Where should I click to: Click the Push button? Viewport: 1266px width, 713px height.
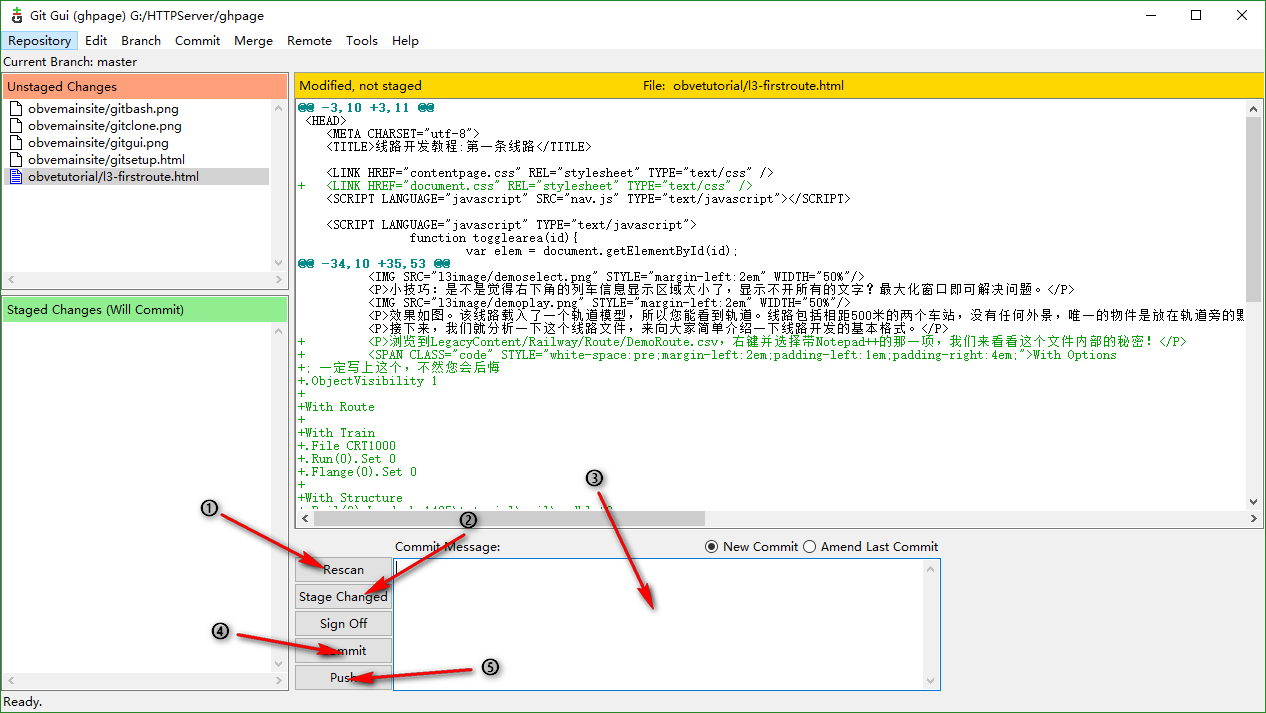point(343,678)
